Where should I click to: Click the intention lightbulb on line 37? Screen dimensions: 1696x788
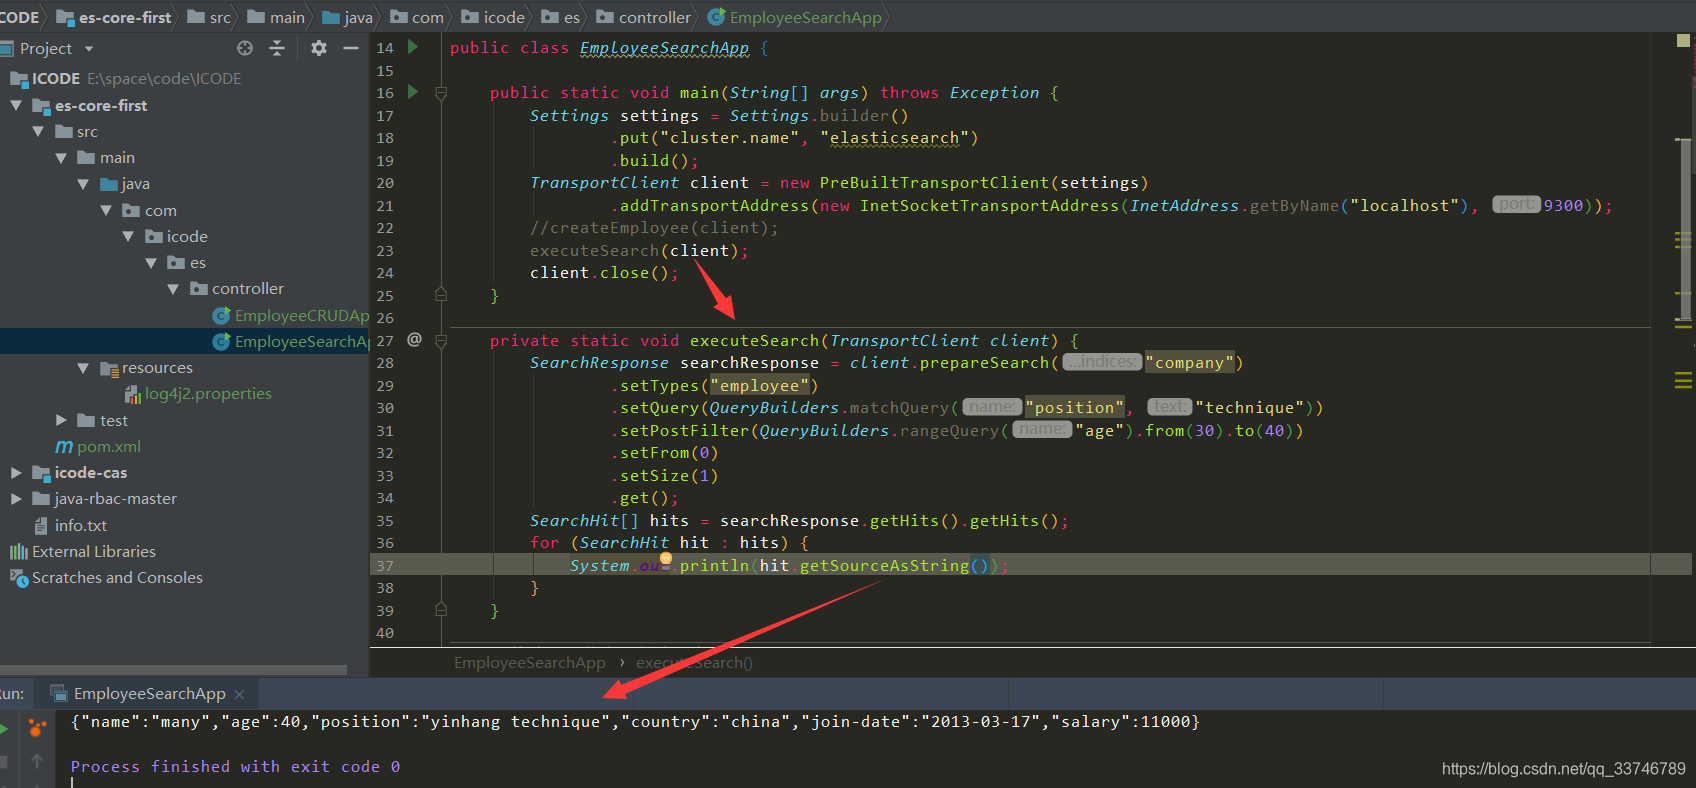(666, 560)
